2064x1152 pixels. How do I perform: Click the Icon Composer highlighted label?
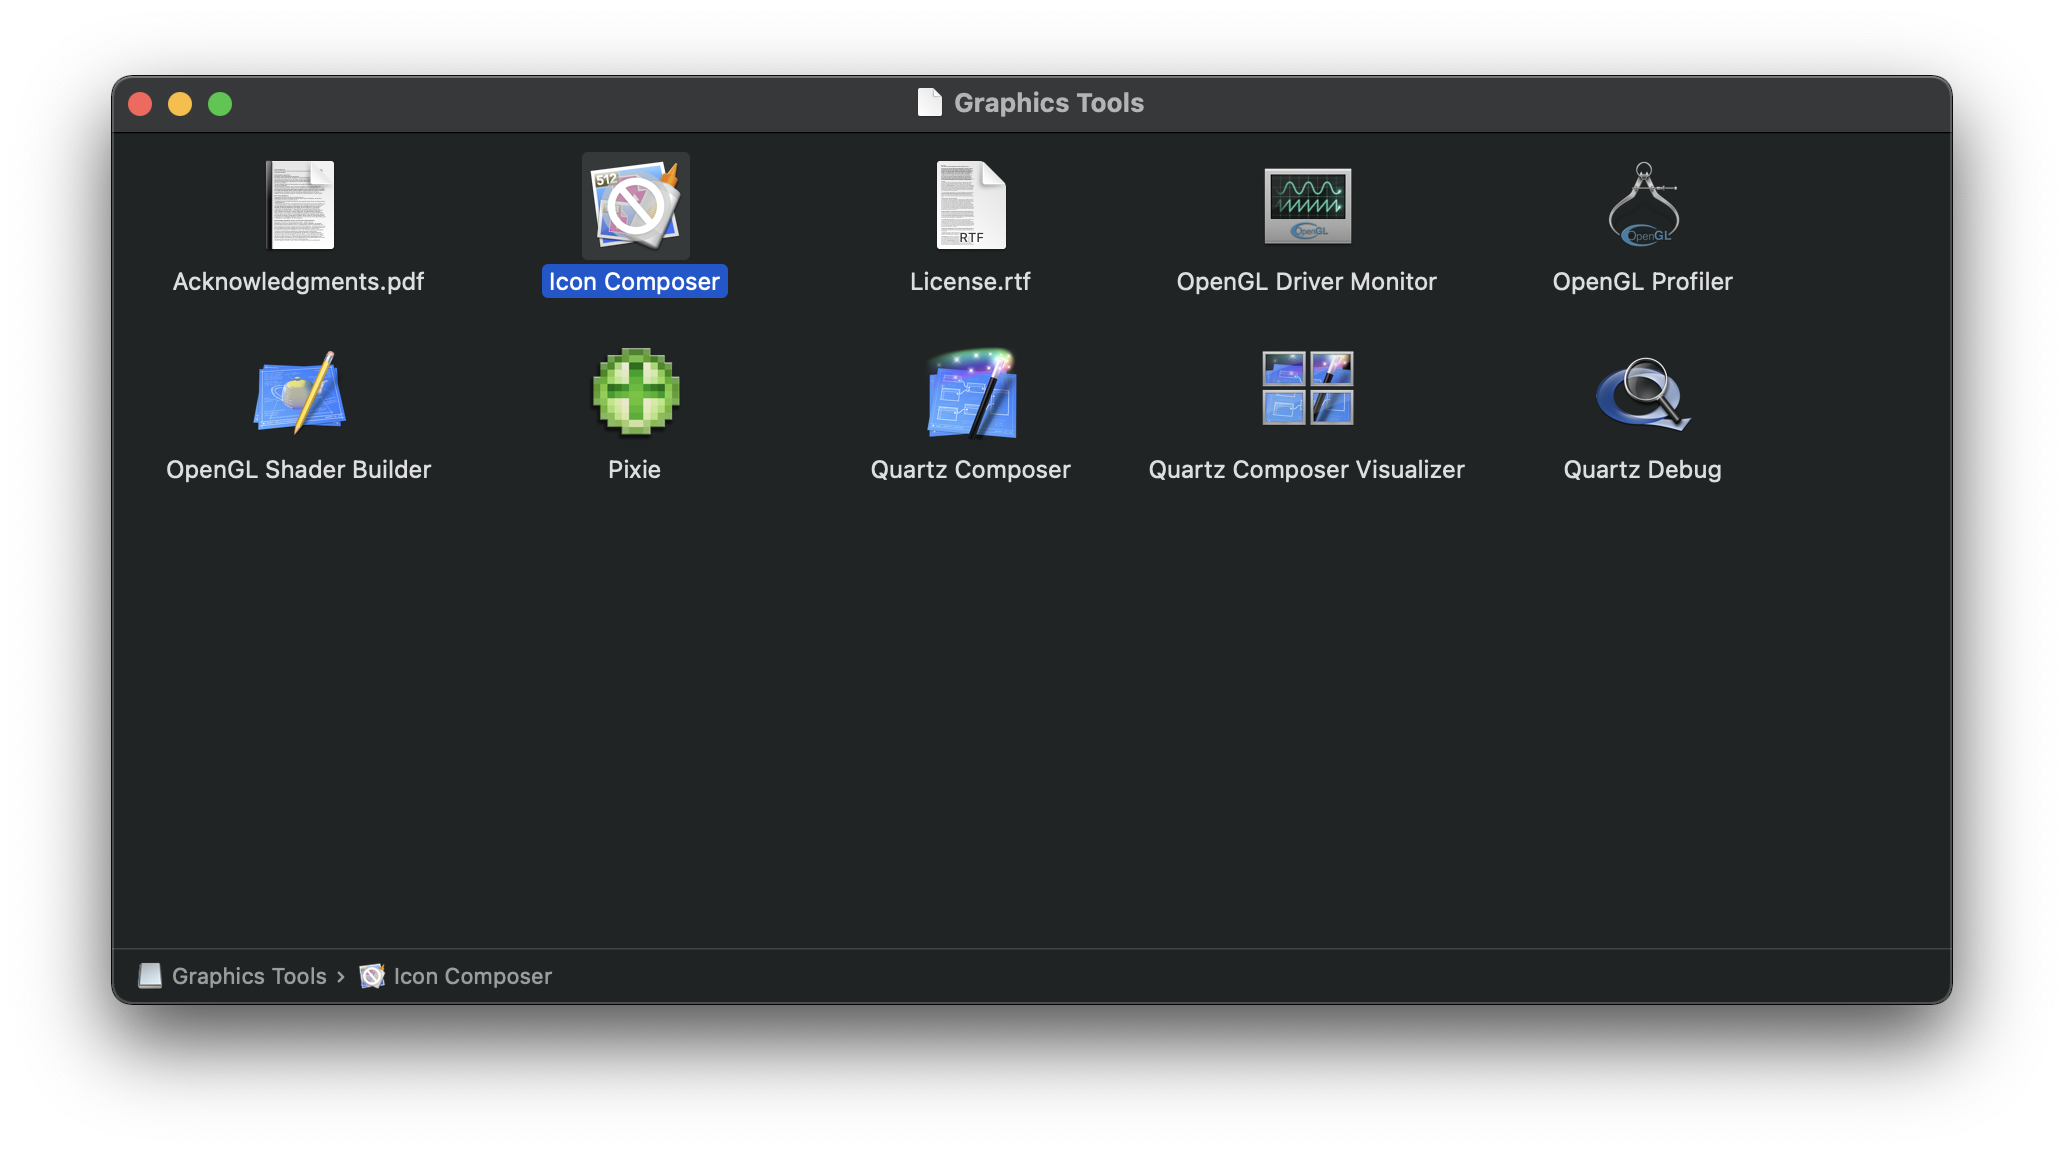(634, 282)
